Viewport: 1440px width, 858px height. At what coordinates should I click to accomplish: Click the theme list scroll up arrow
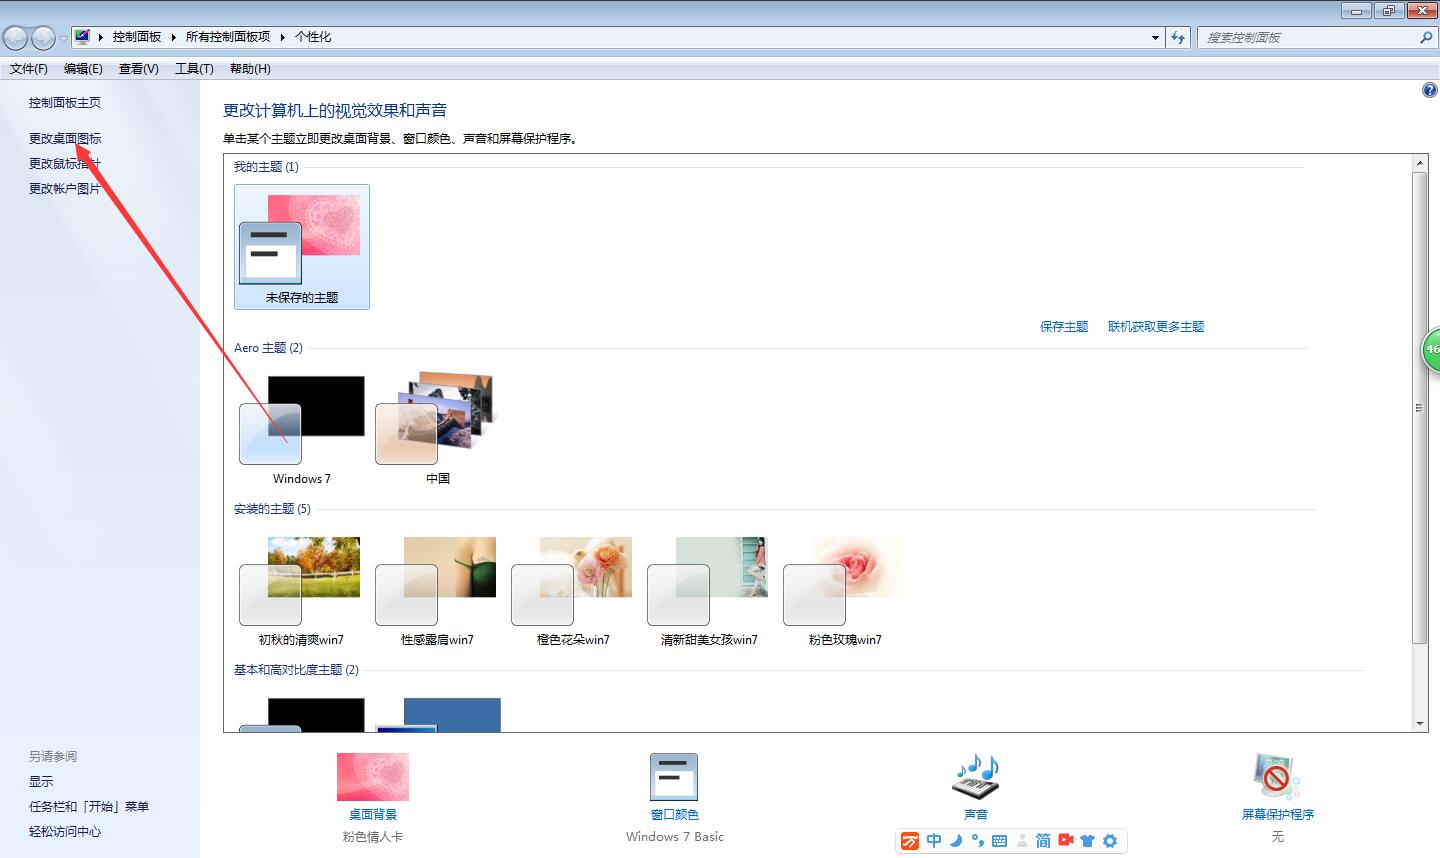(x=1420, y=163)
